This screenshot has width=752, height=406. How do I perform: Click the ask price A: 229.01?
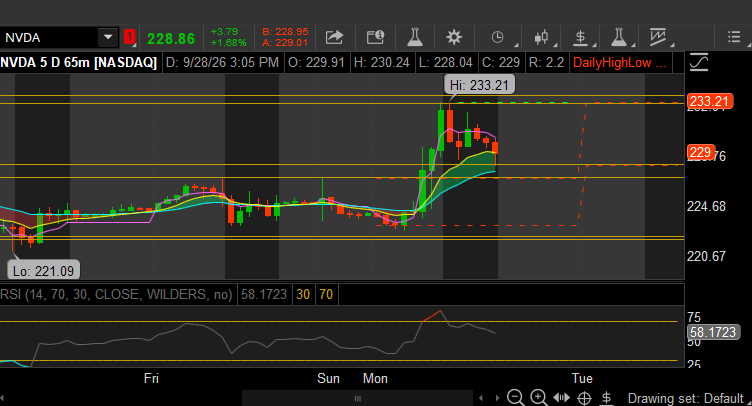[285, 43]
